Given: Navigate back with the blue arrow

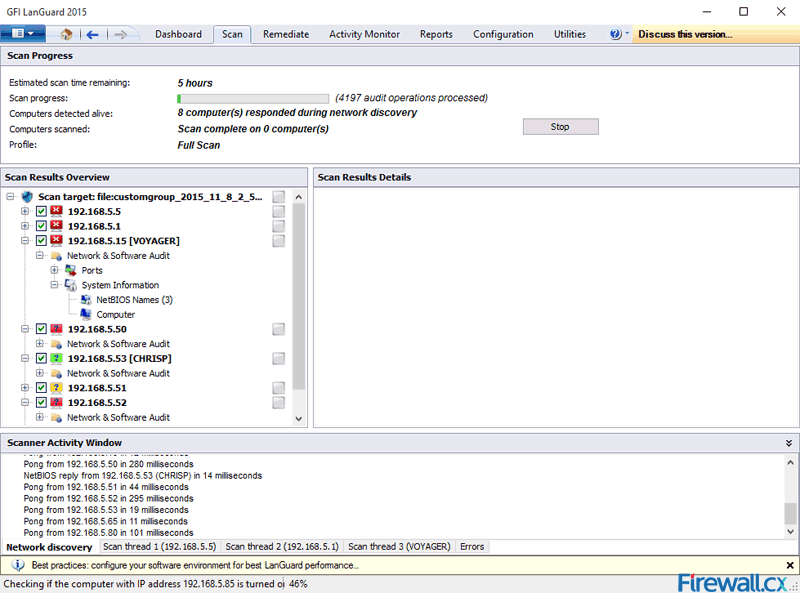Looking at the screenshot, I should (x=92, y=34).
